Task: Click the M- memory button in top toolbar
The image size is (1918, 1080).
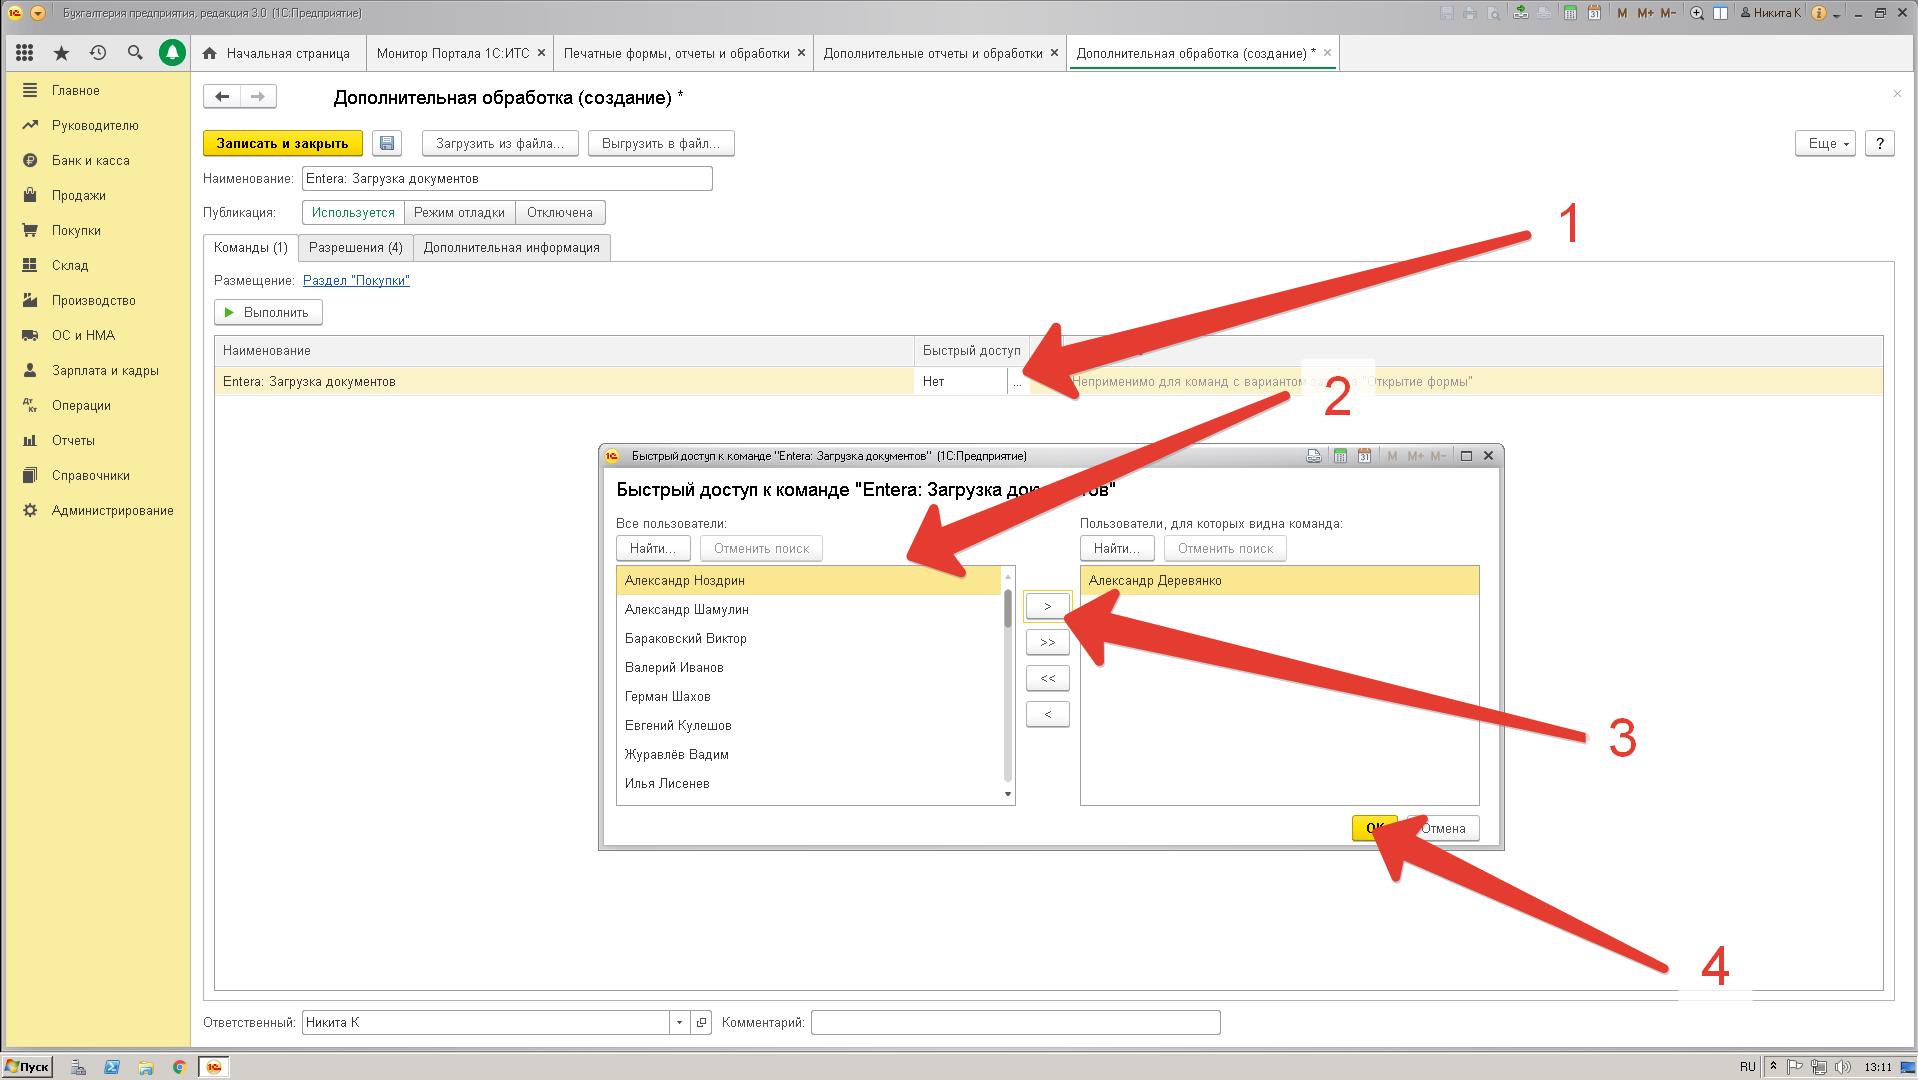Action: pyautogui.click(x=1668, y=13)
